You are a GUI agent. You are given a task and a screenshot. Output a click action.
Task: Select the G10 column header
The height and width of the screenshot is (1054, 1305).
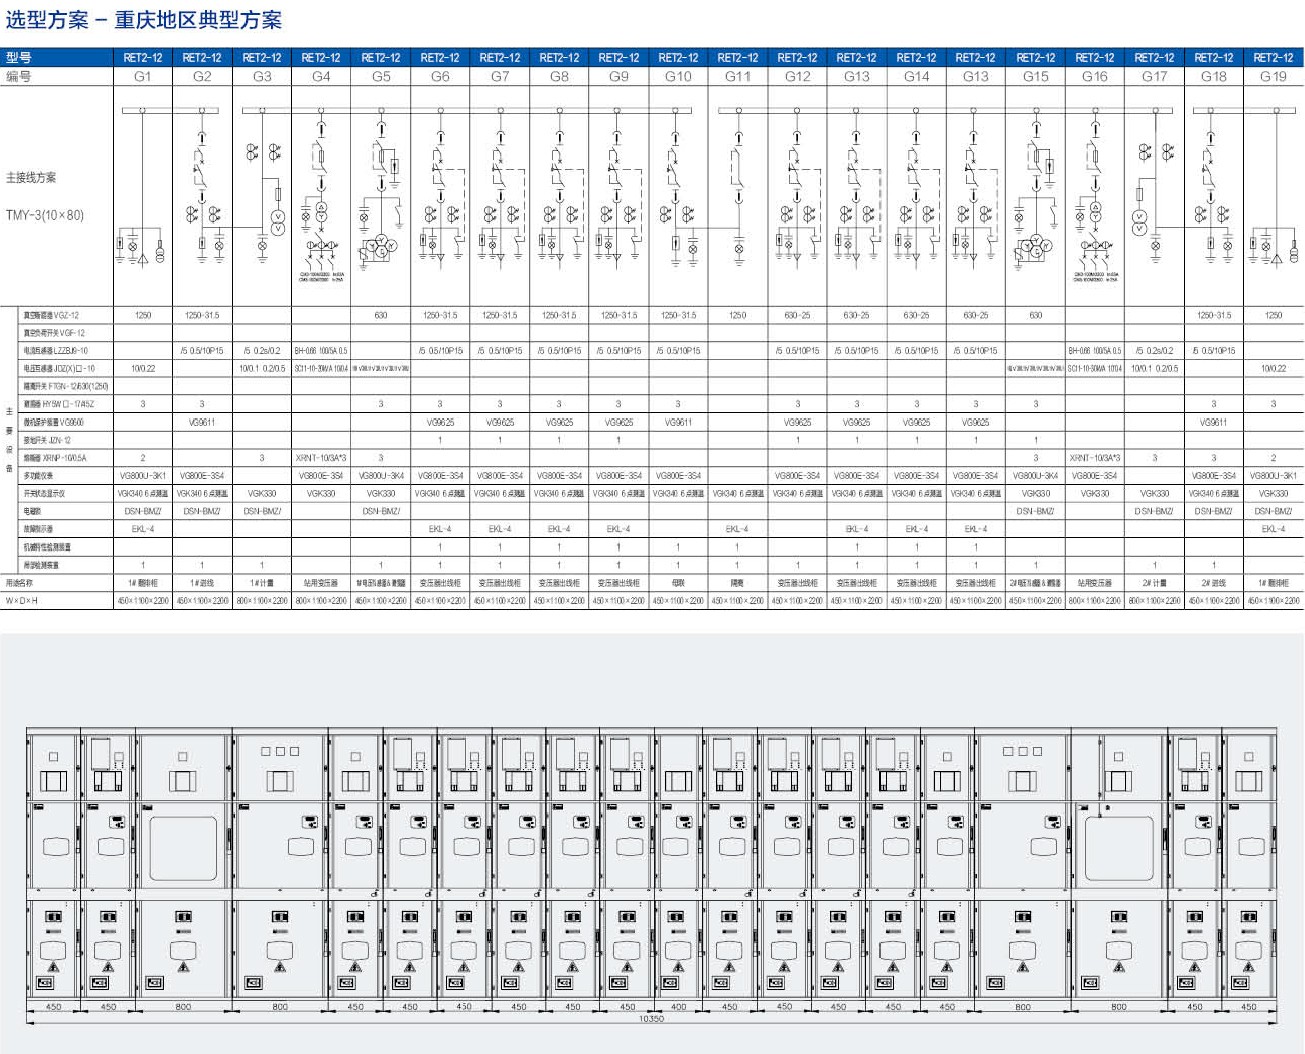coord(678,76)
